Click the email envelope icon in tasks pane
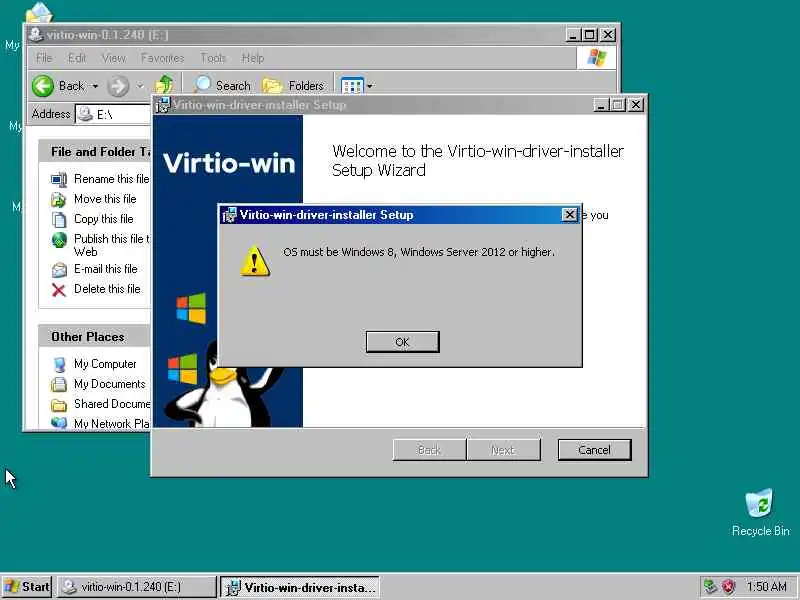Viewport: 800px width, 600px height. [x=59, y=270]
